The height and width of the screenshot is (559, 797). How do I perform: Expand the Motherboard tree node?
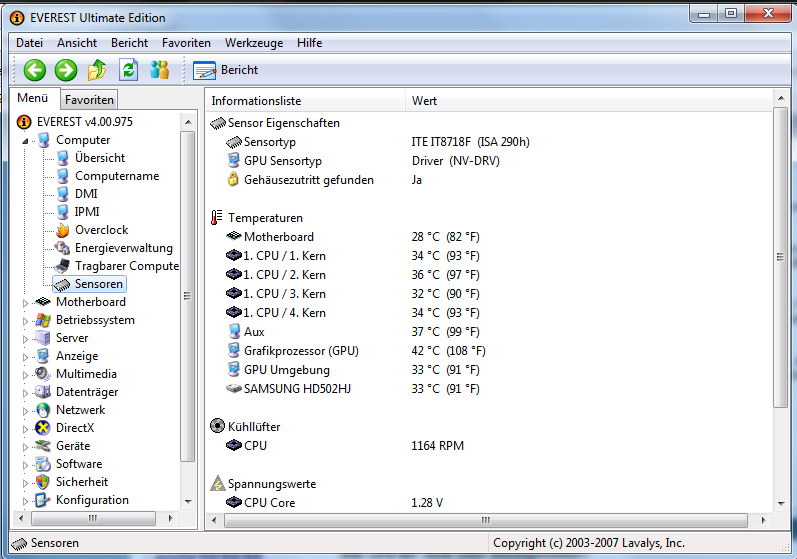pos(25,303)
